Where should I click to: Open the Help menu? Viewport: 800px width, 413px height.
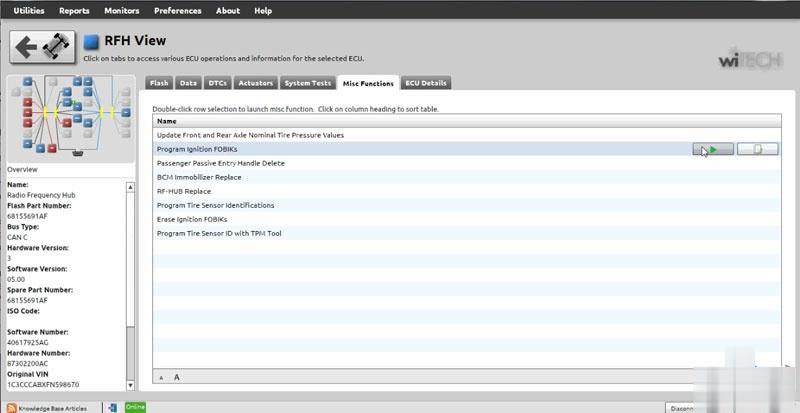(x=263, y=10)
